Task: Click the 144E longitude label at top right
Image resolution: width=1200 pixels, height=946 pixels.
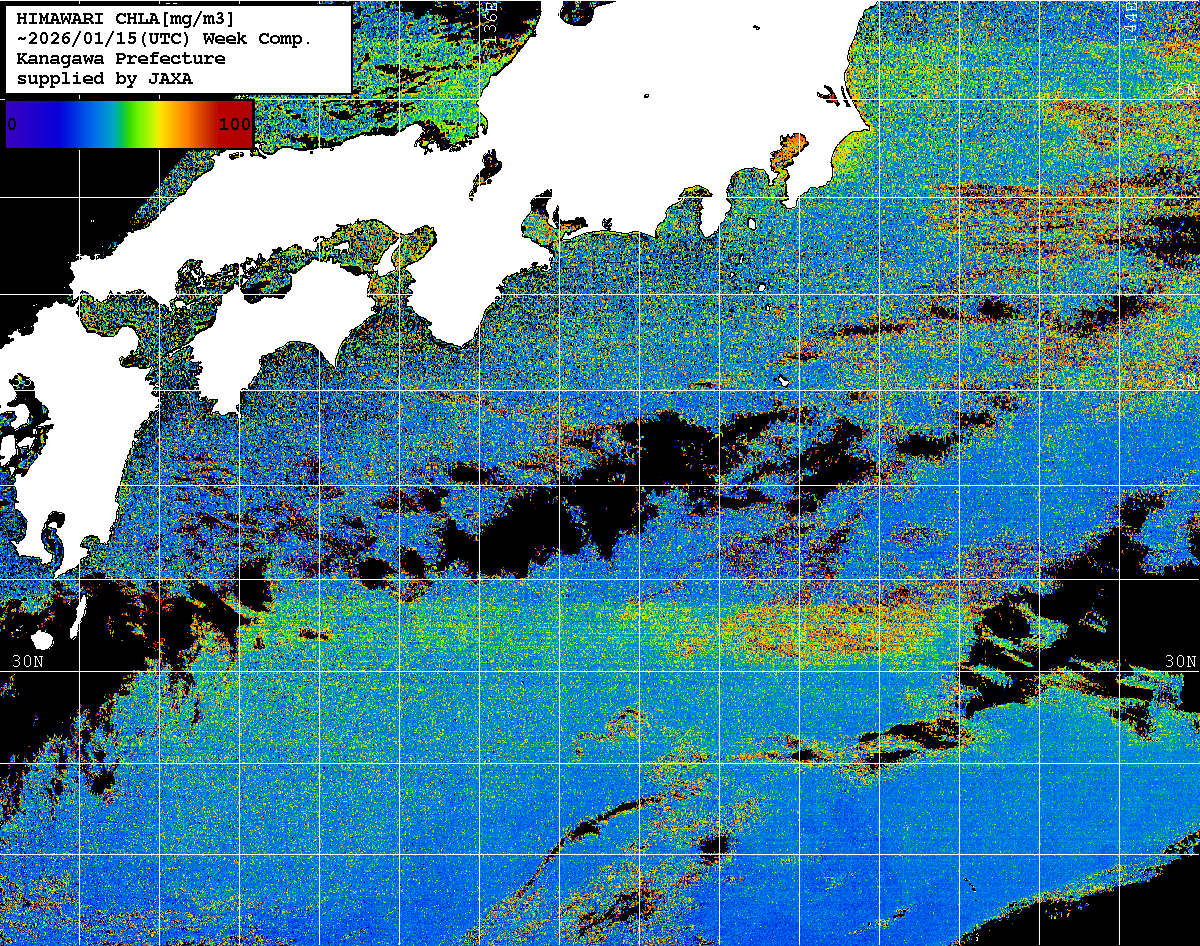Action: [x=1130, y=20]
